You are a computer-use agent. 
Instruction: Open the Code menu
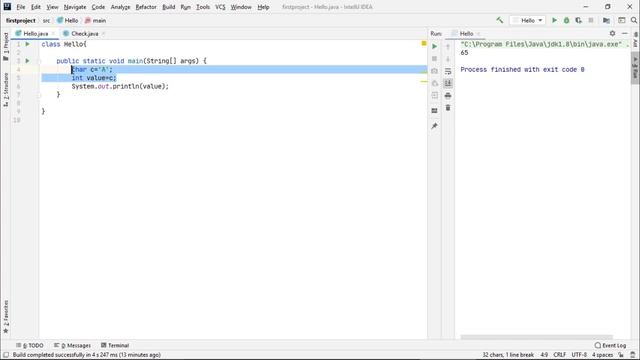tap(98, 7)
